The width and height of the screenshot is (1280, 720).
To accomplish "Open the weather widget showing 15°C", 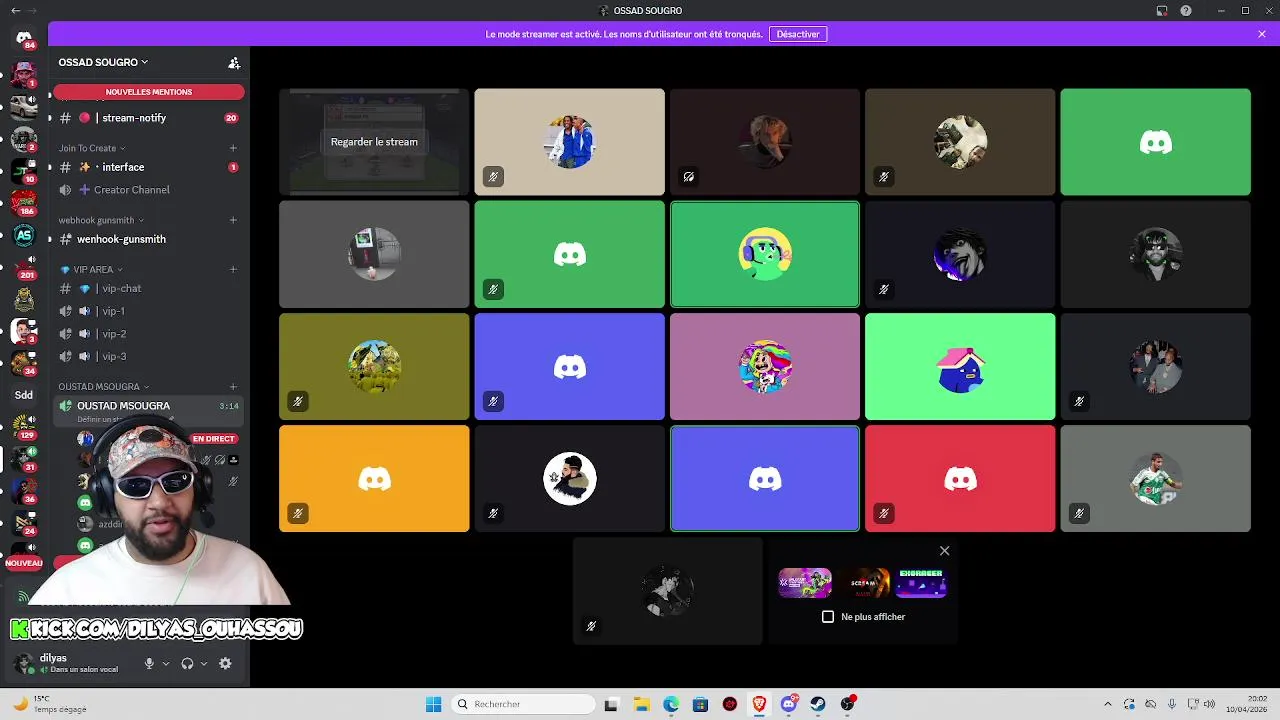I will pos(48,704).
